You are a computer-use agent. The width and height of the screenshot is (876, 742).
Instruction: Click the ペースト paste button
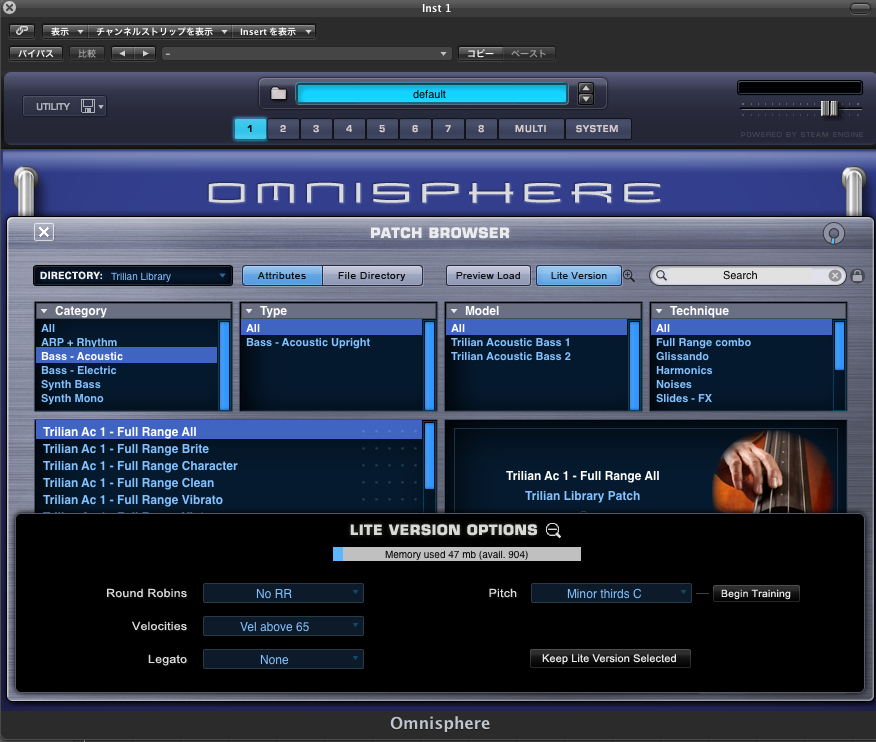pos(529,54)
